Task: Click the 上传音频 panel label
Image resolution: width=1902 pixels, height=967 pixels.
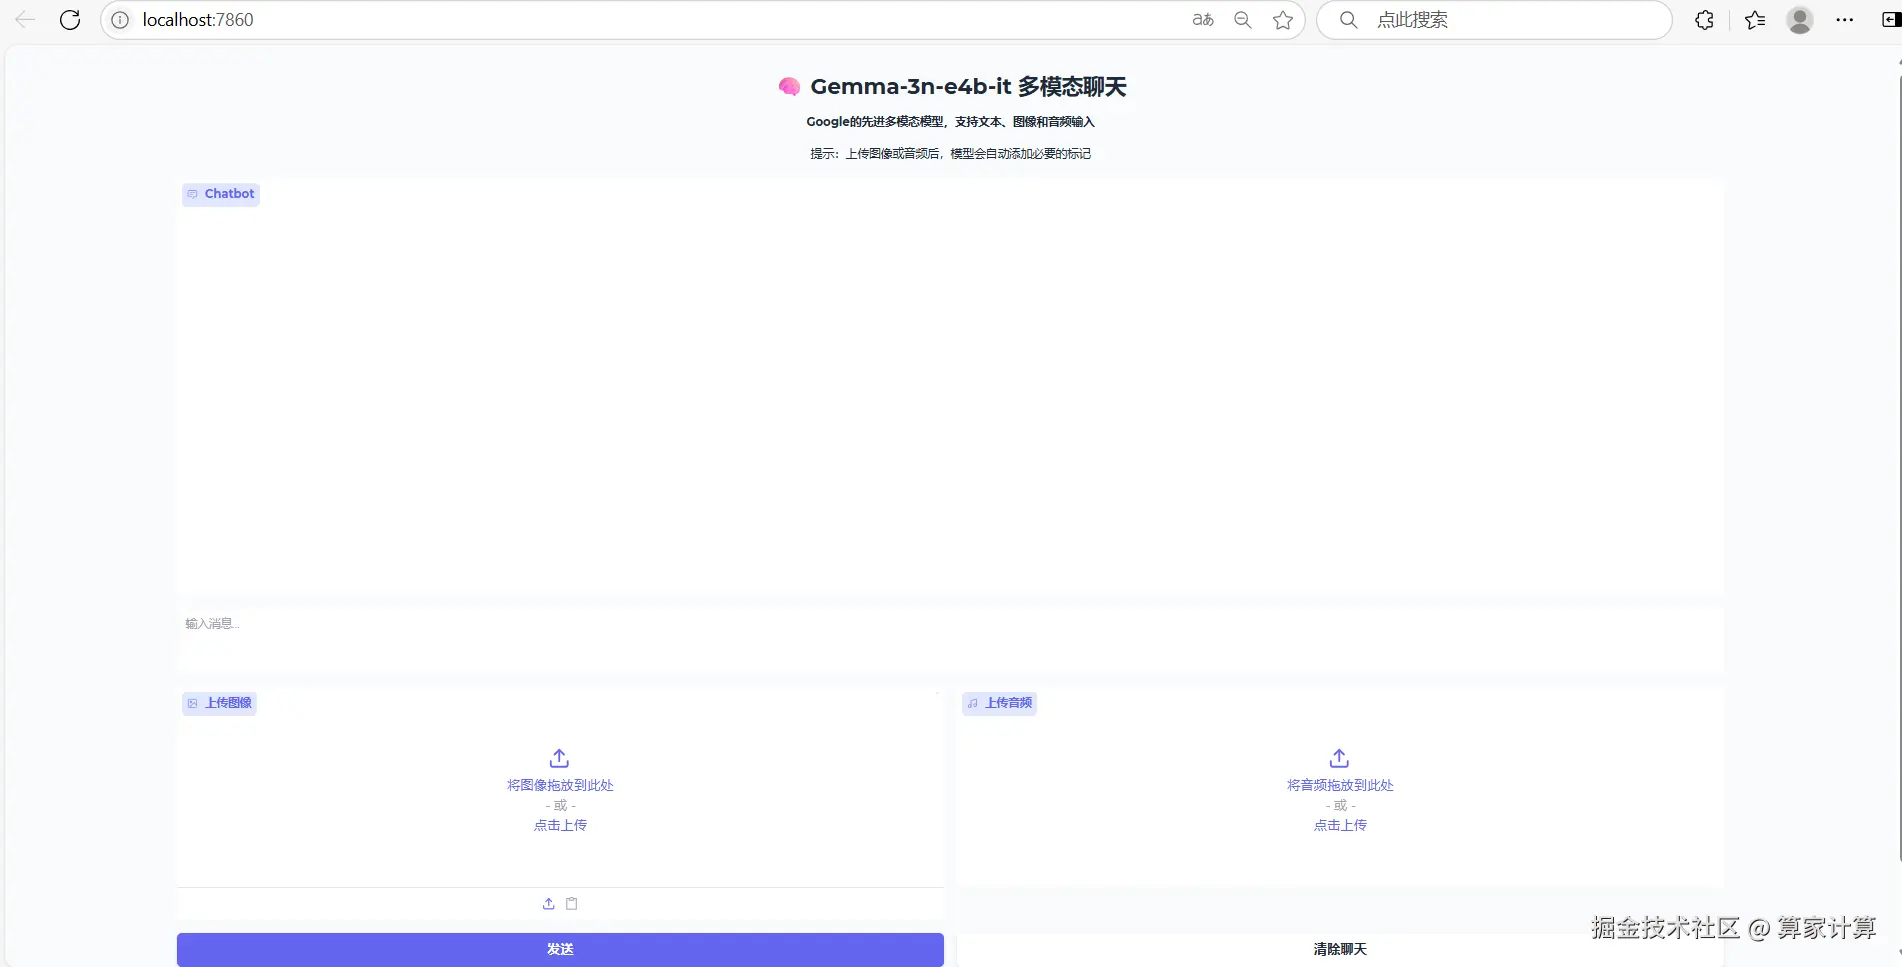Action: pyautogui.click(x=999, y=703)
